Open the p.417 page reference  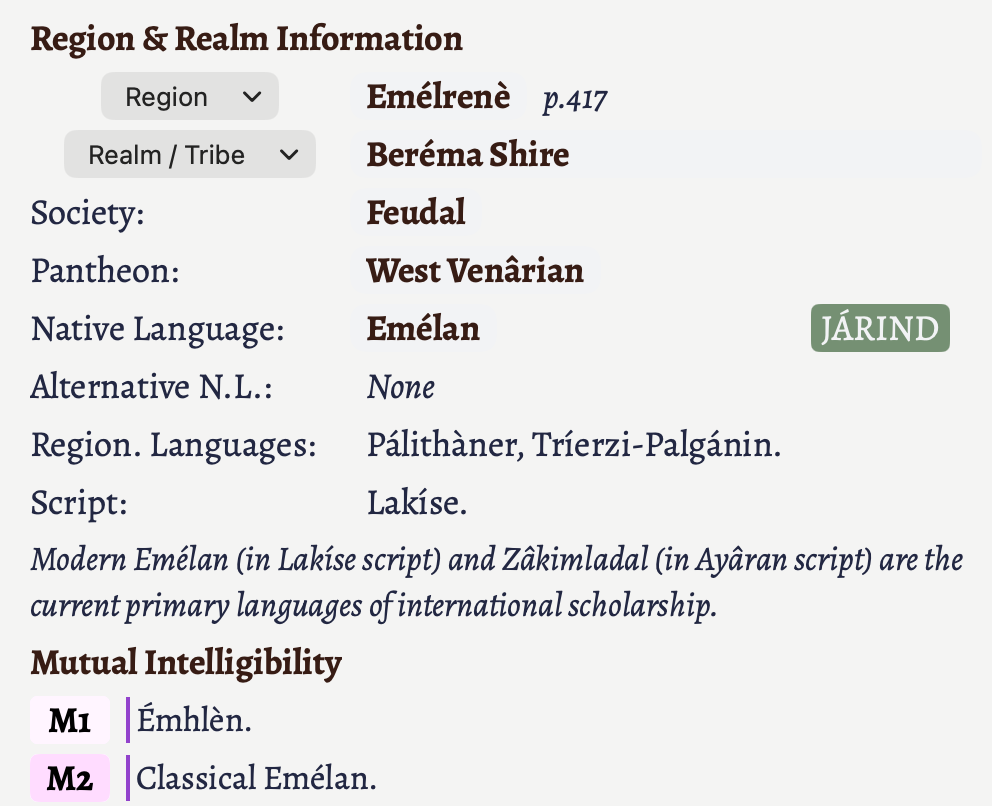[x=575, y=99]
